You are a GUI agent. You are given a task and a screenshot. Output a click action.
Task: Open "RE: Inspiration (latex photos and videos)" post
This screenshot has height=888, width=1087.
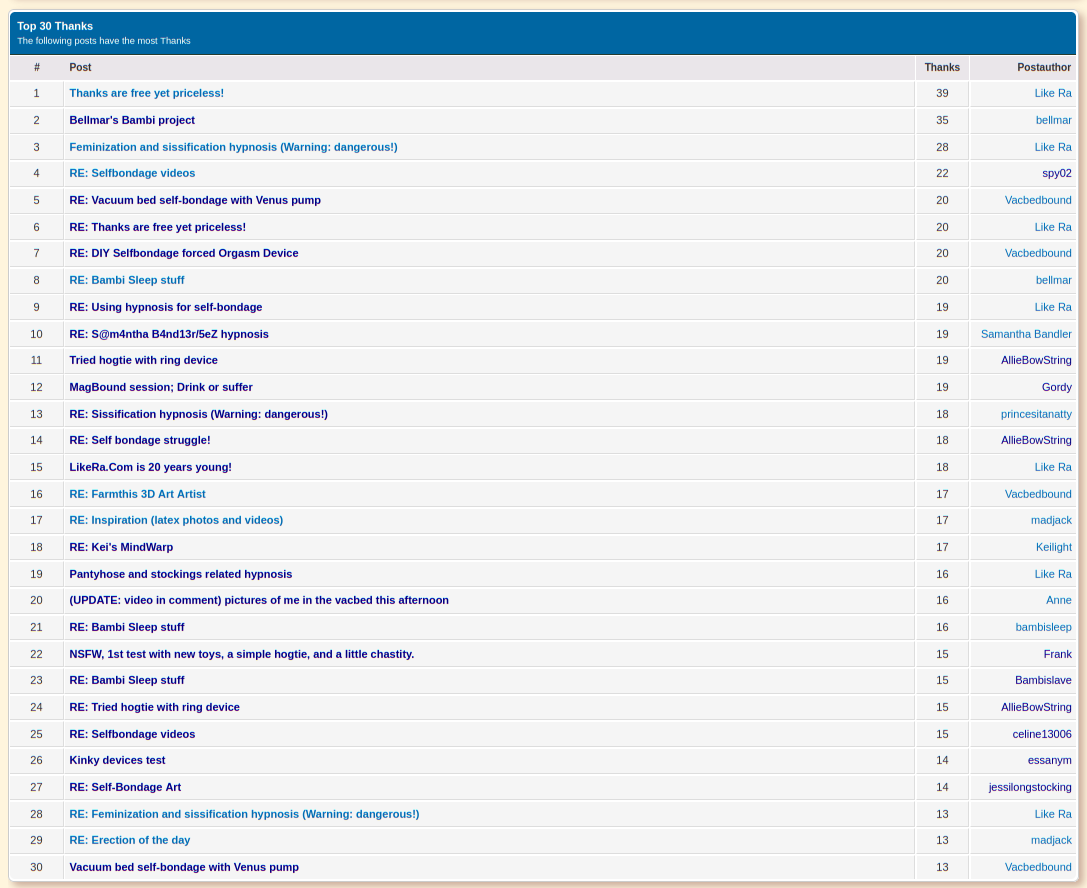176,520
